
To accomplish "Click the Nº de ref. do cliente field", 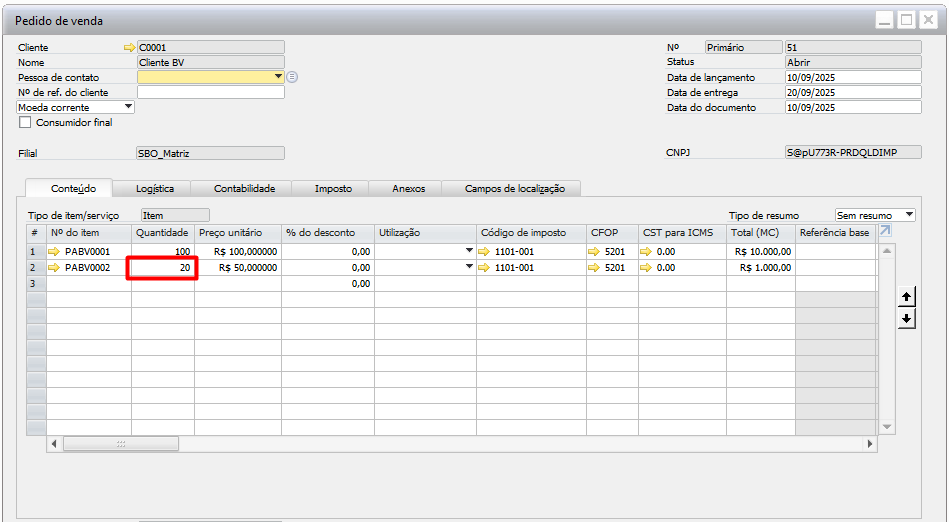I will (210, 92).
